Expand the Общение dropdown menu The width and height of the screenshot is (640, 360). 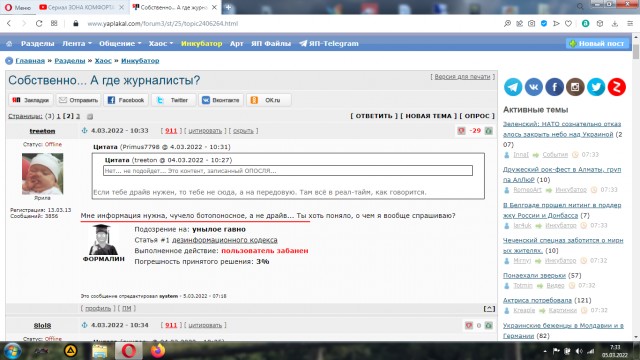pos(120,44)
